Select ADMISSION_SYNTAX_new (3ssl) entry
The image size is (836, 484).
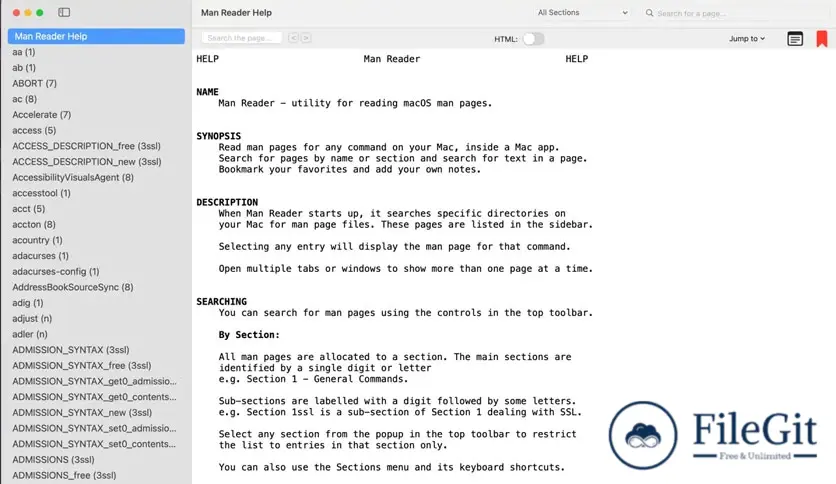point(82,413)
